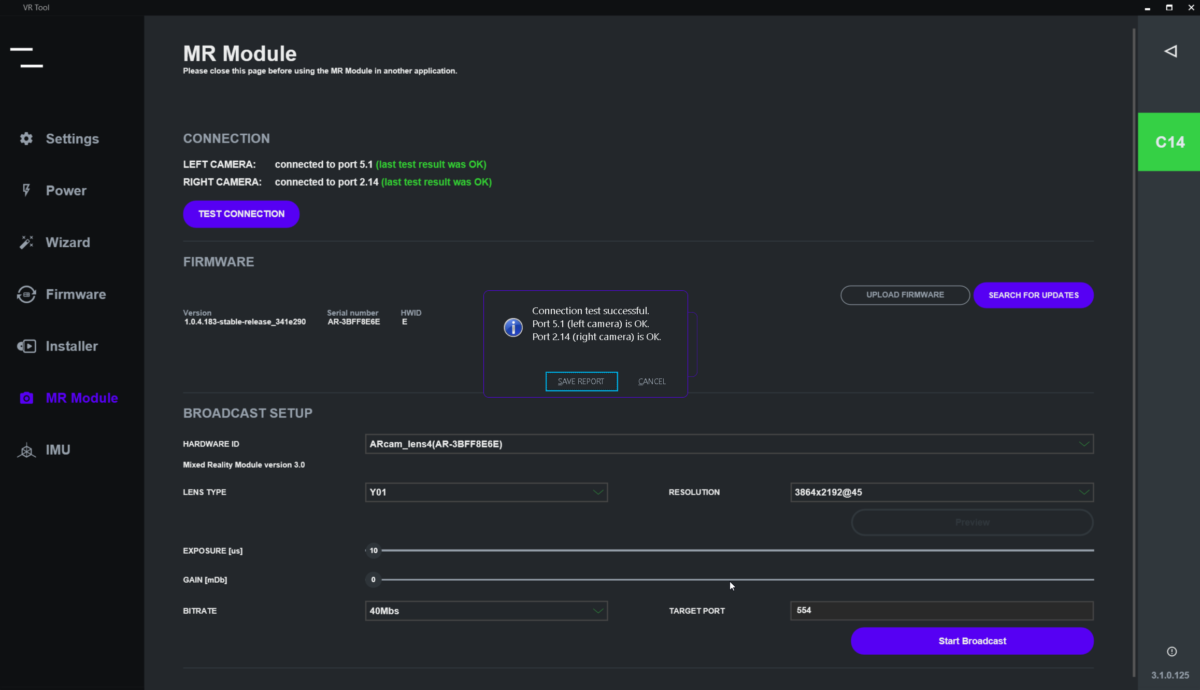
Task: Click the Wizard wand icon
Action: point(27,242)
